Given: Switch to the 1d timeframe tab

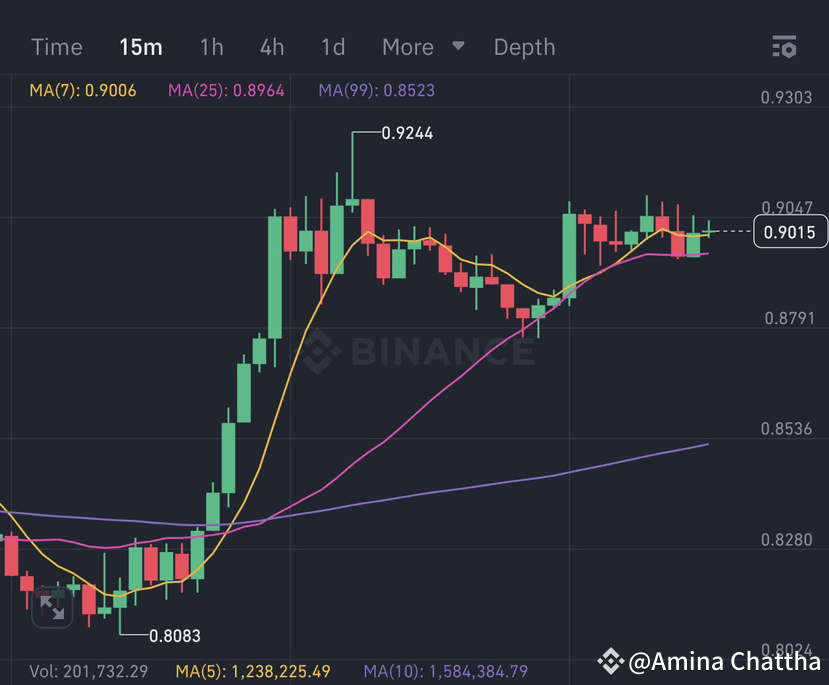Looking at the screenshot, I should pos(332,46).
